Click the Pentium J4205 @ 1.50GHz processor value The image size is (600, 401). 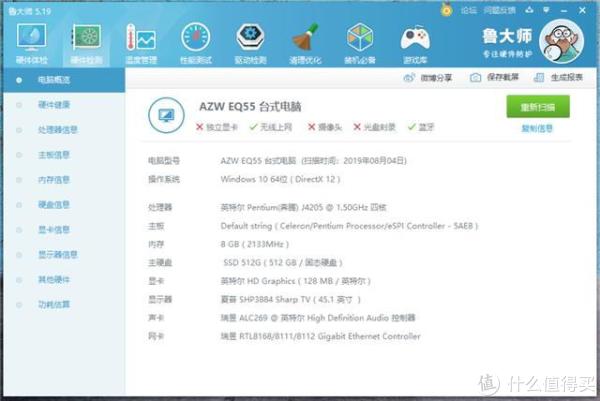coord(303,207)
